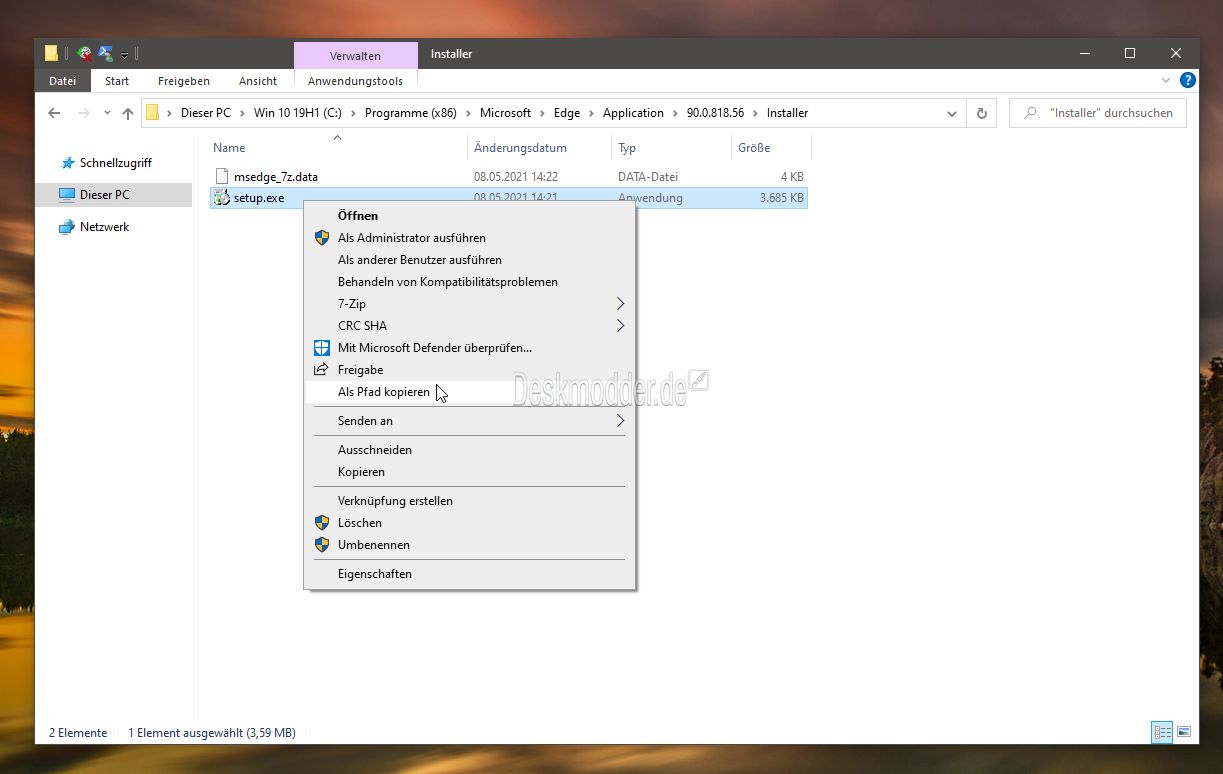The height and width of the screenshot is (774, 1223).
Task: Navigate to Application breadcrumb segment
Action: (x=633, y=113)
